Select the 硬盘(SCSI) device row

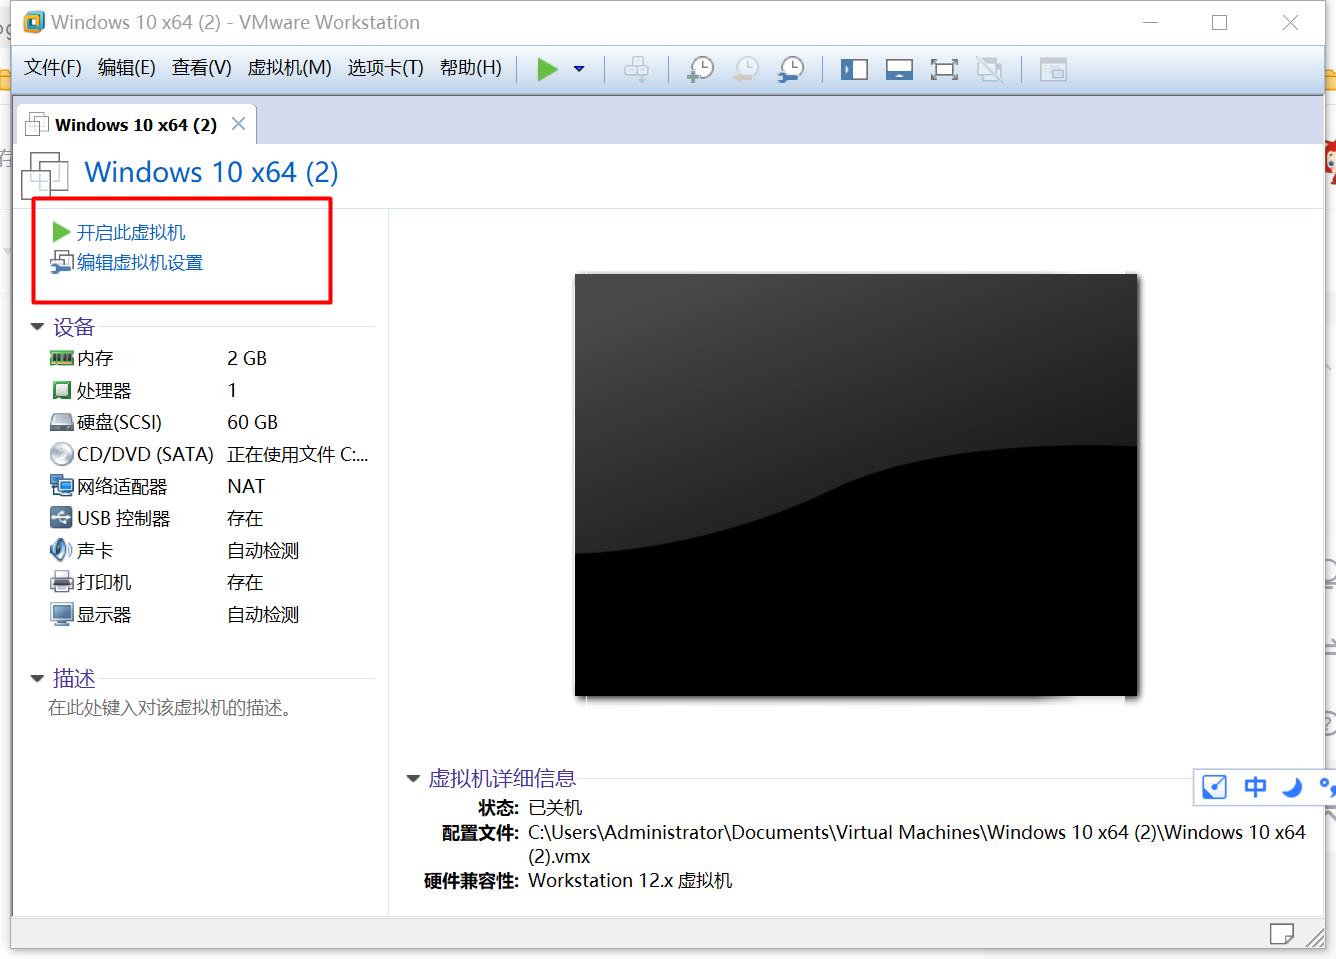point(210,422)
